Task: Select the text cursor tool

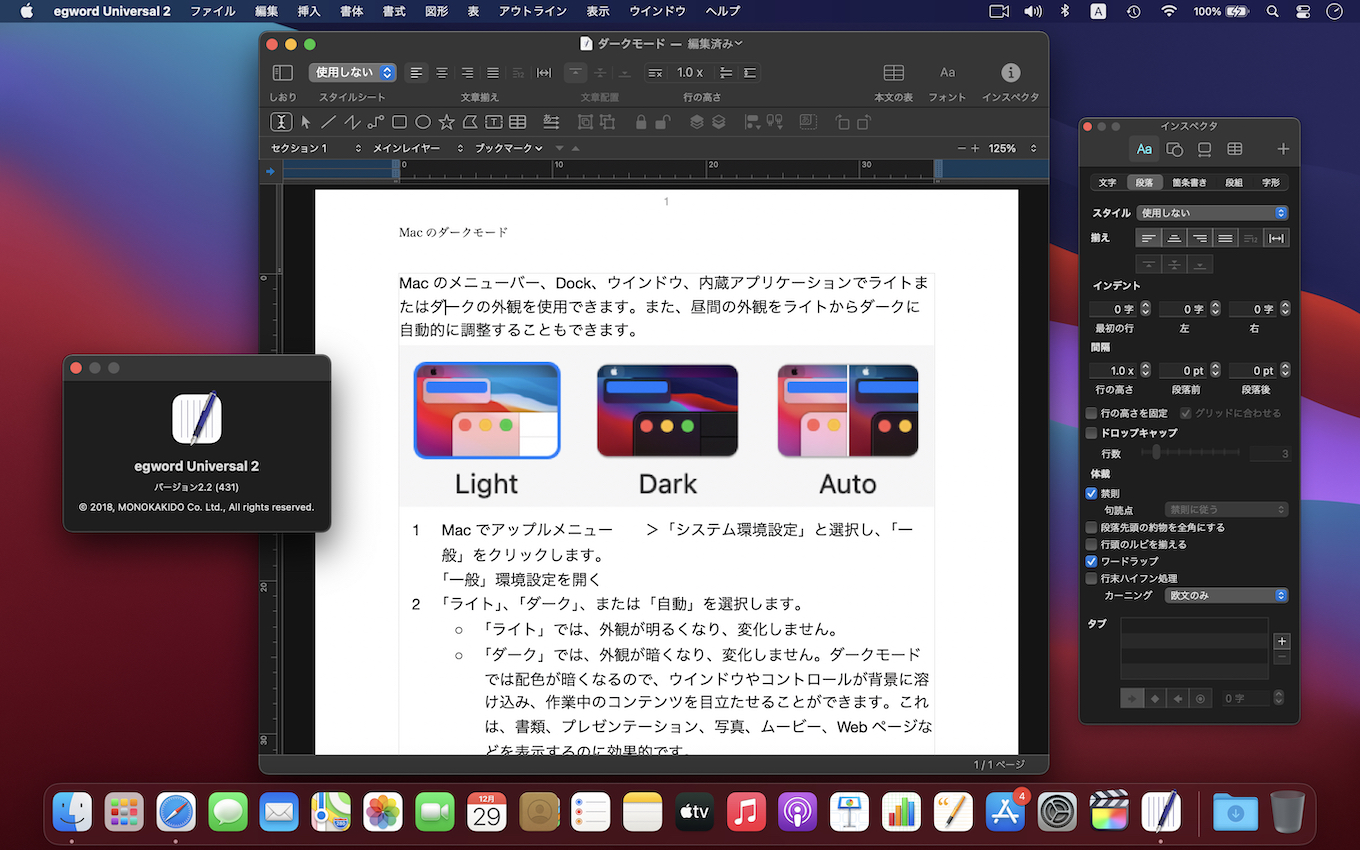Action: coord(281,122)
